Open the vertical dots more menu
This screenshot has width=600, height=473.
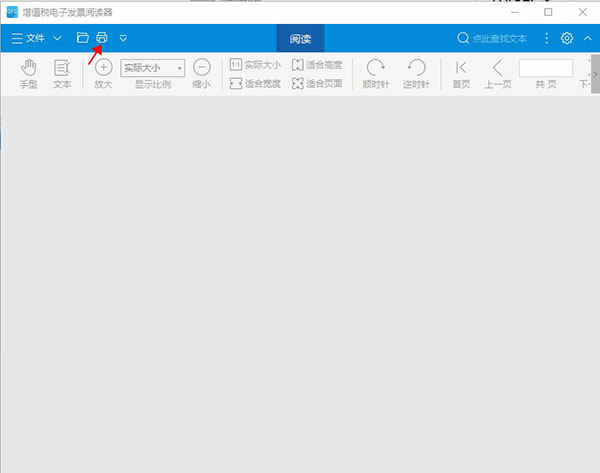tap(547, 38)
